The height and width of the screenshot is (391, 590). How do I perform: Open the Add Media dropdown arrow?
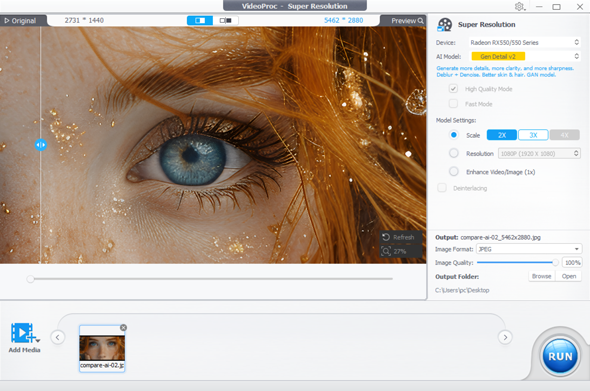[38, 341]
